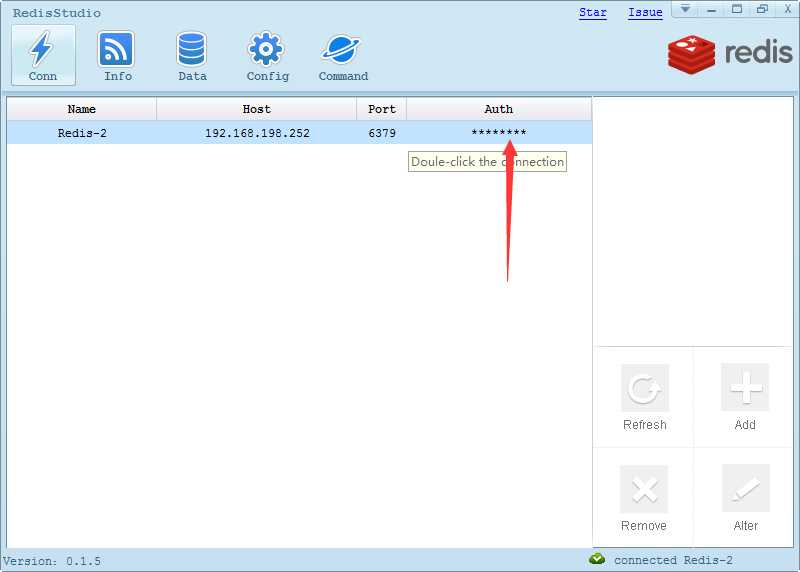Close the RedisStudio window

[787, 9]
